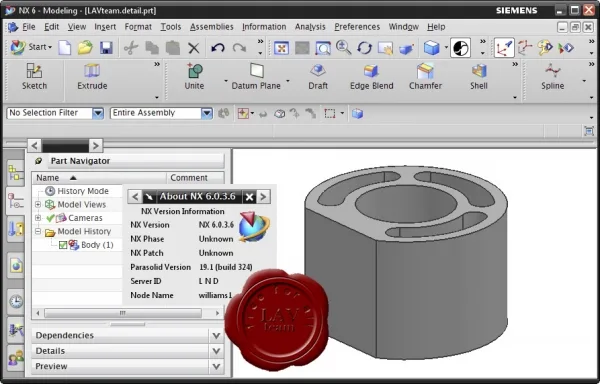Start a Sketch
This screenshot has width=600, height=384.
(x=34, y=76)
